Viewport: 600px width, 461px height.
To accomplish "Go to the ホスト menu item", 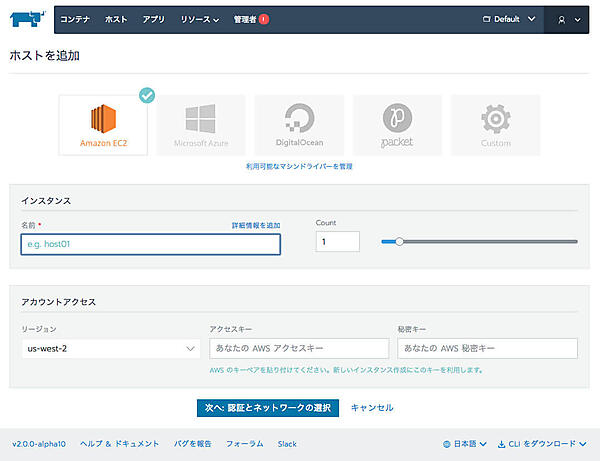I will tap(116, 19).
